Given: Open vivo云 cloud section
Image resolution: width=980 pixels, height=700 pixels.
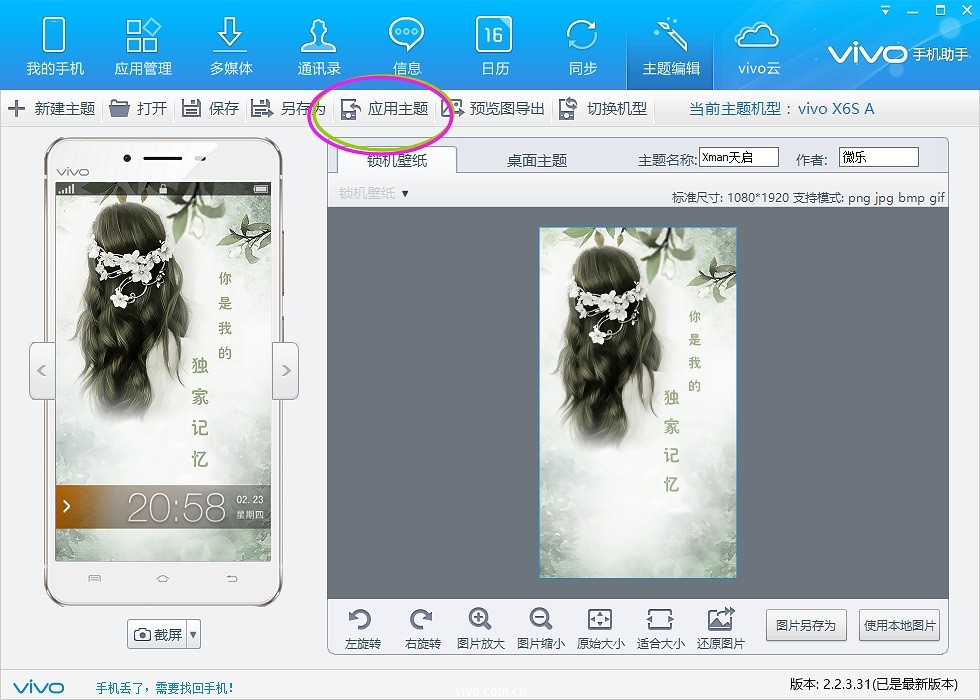Looking at the screenshot, I should point(758,47).
